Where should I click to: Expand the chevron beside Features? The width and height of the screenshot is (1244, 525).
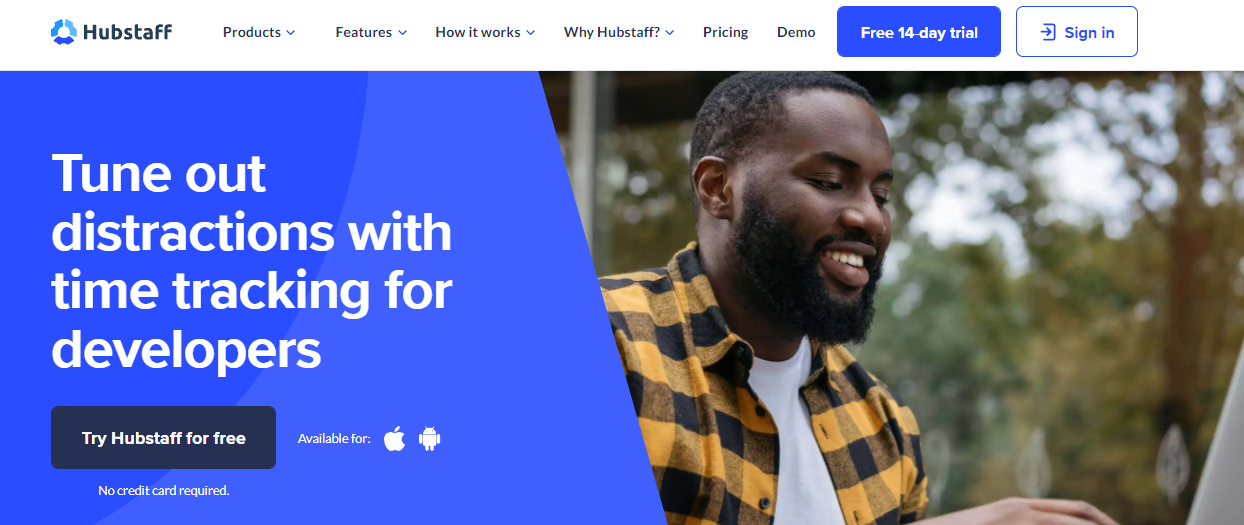point(403,33)
